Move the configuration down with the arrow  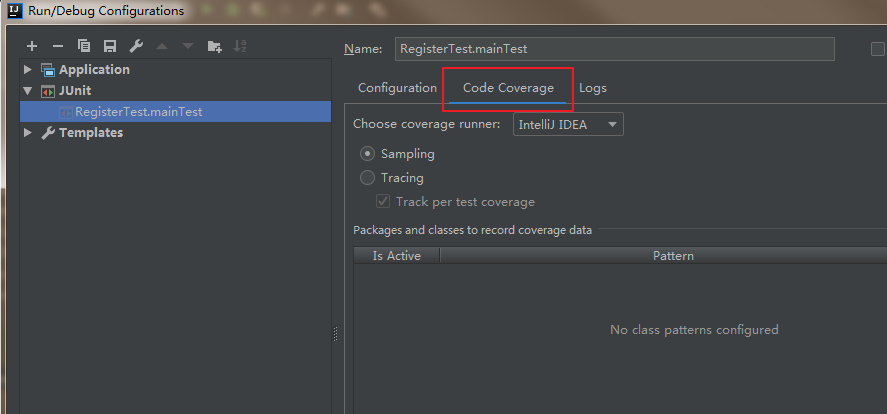pos(188,46)
